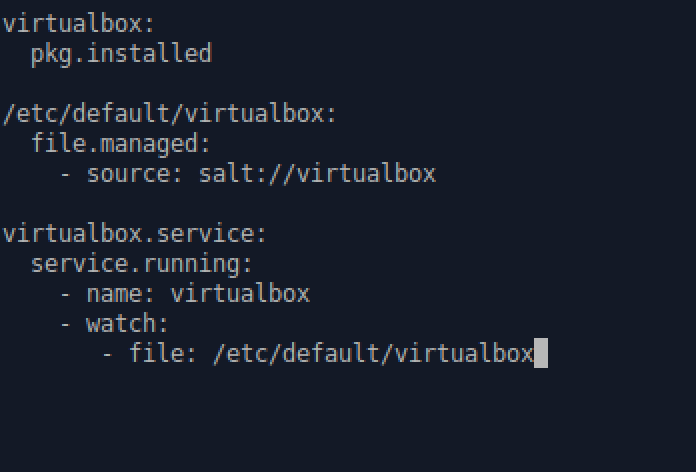The height and width of the screenshot is (472, 696).
Task: Click the top-level '/etc/default/virtualbox:' state ID
Action: point(170,113)
